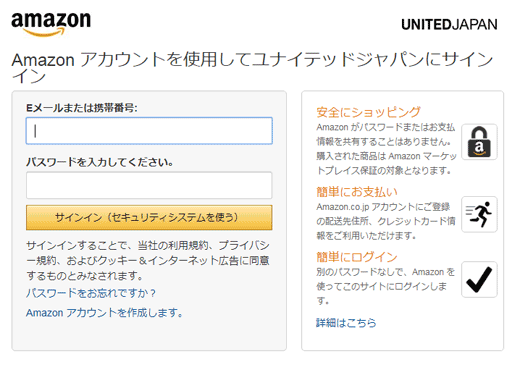Click the black checkmark easy-login icon
Image resolution: width=520 pixels, height=383 pixels.
[x=479, y=279]
